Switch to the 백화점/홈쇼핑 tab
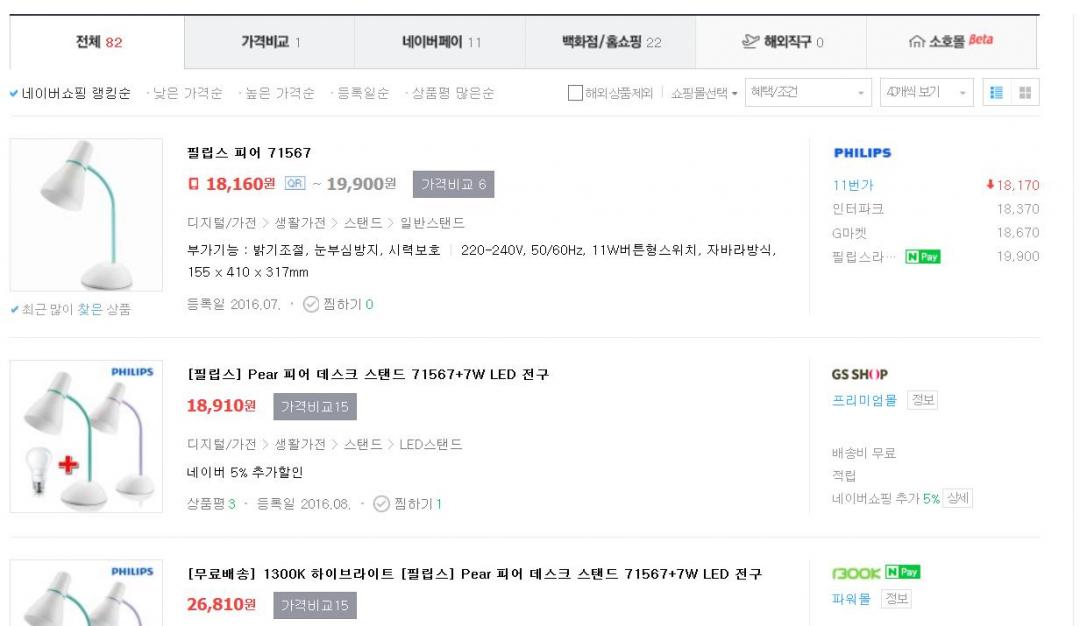This screenshot has width=1080, height=626. 612,43
